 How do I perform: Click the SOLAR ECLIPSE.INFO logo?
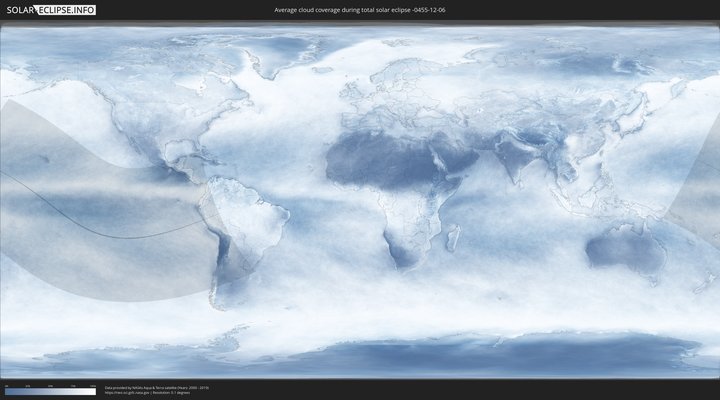coord(50,11)
